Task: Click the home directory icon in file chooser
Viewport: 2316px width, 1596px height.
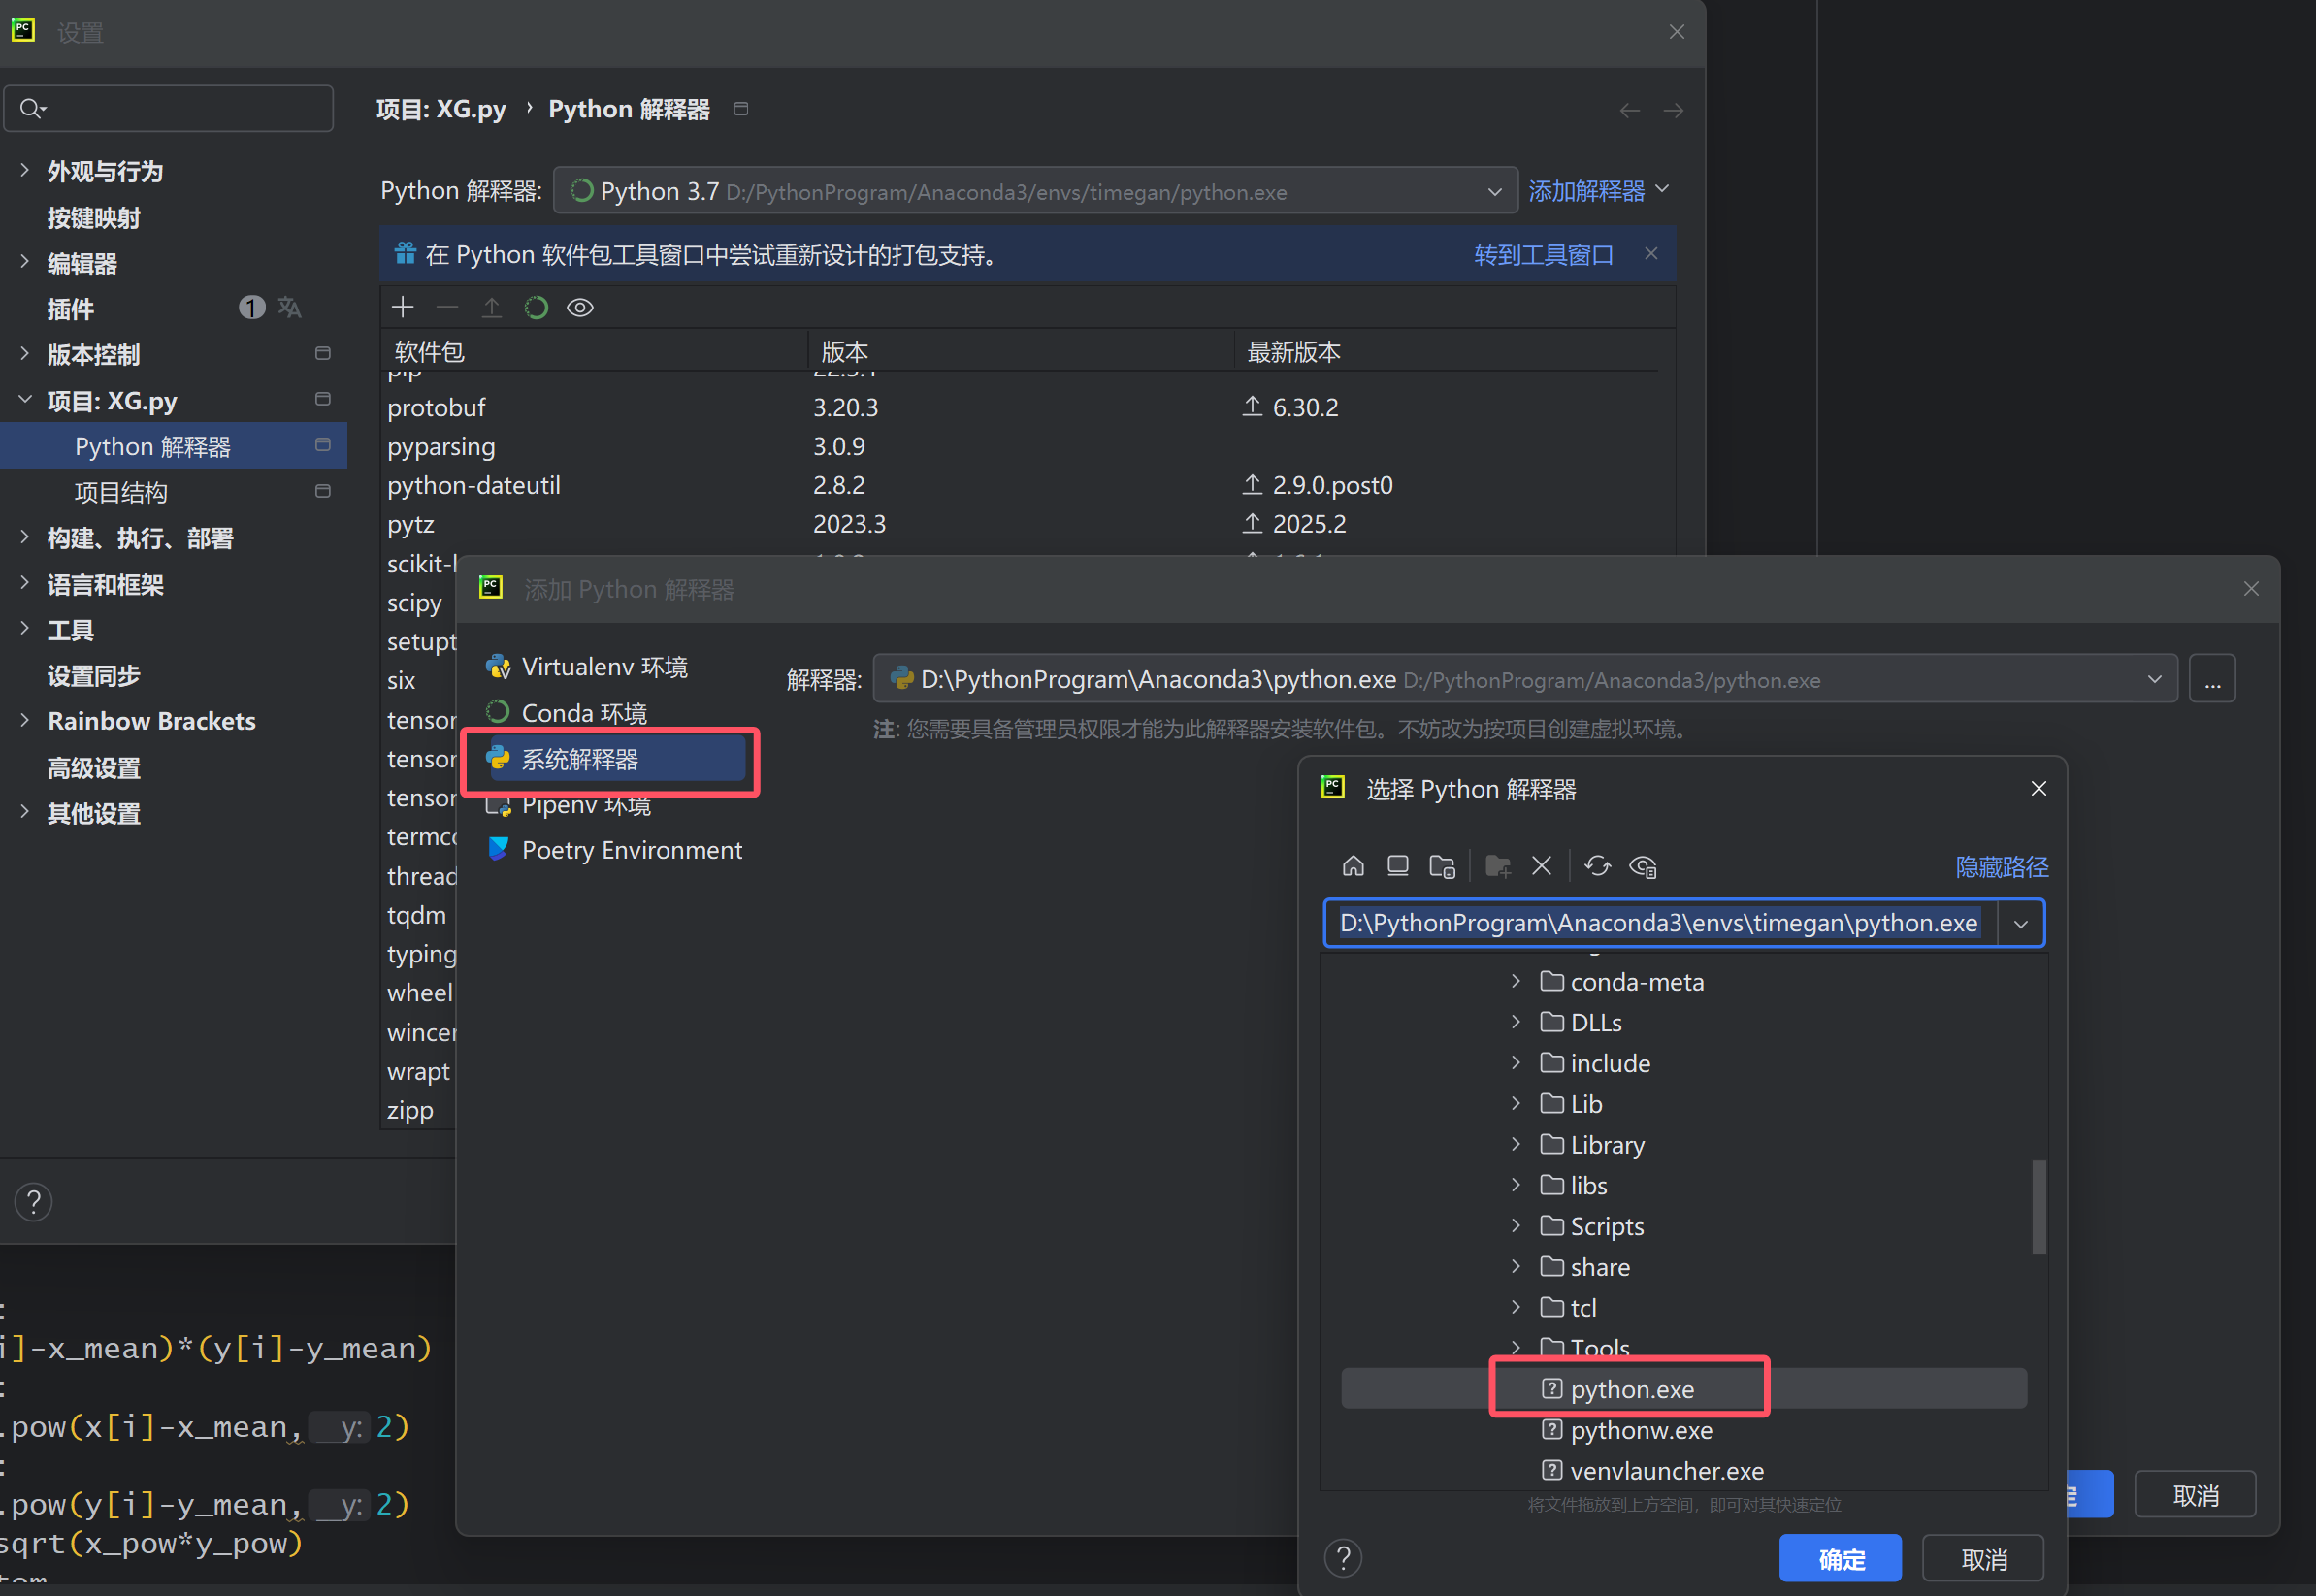Action: click(1353, 866)
